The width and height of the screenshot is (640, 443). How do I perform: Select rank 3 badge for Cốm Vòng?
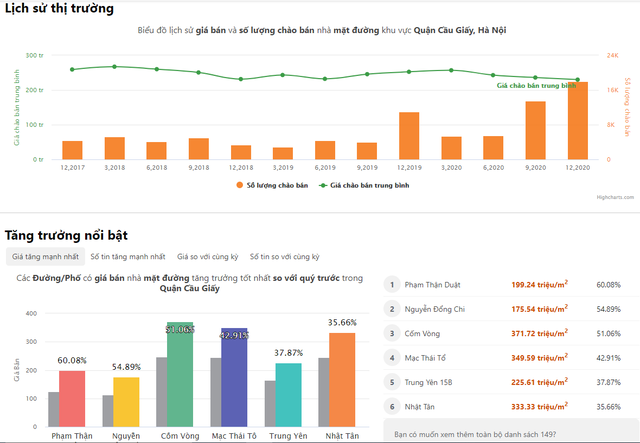[x=392, y=334]
